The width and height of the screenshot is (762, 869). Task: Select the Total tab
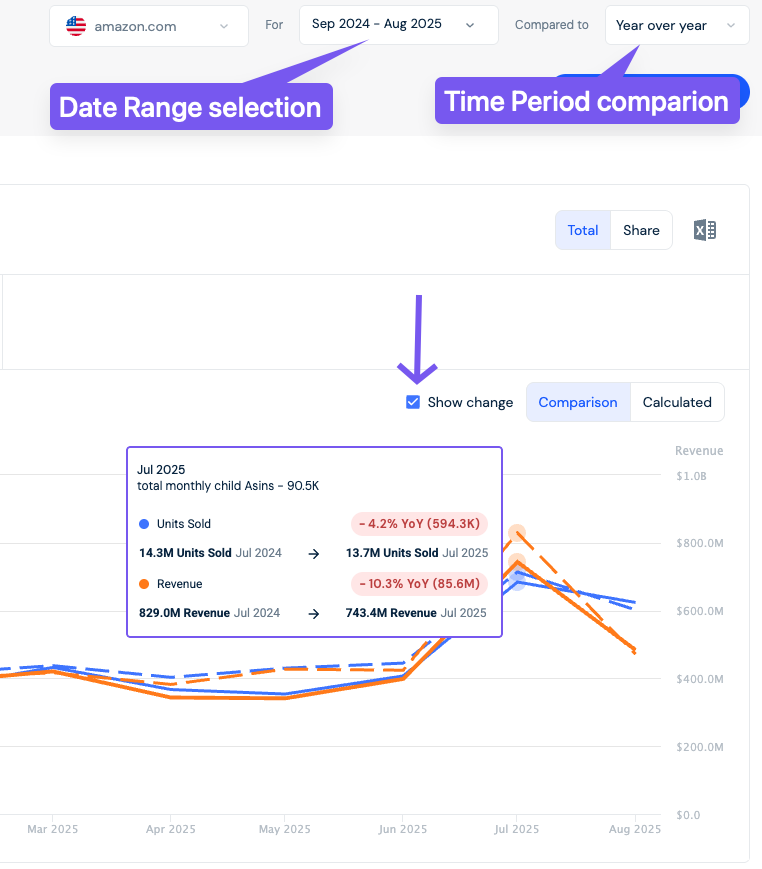pyautogui.click(x=583, y=230)
